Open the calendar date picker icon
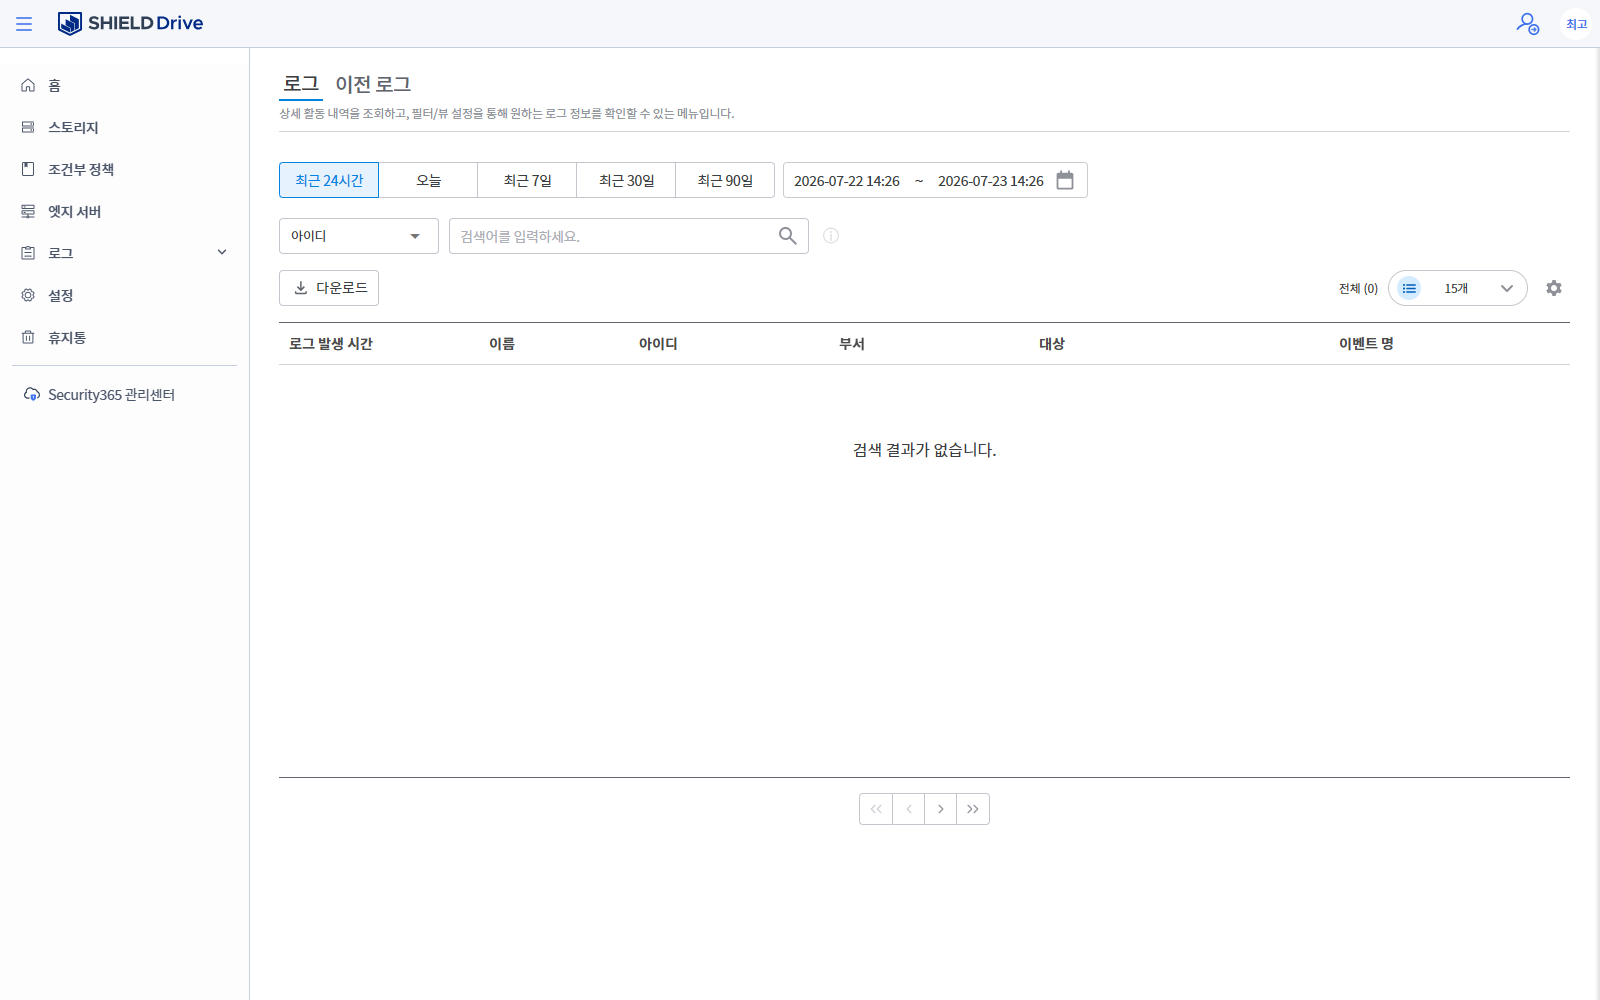Screen dimensions: 1600x1000 tap(1065, 180)
